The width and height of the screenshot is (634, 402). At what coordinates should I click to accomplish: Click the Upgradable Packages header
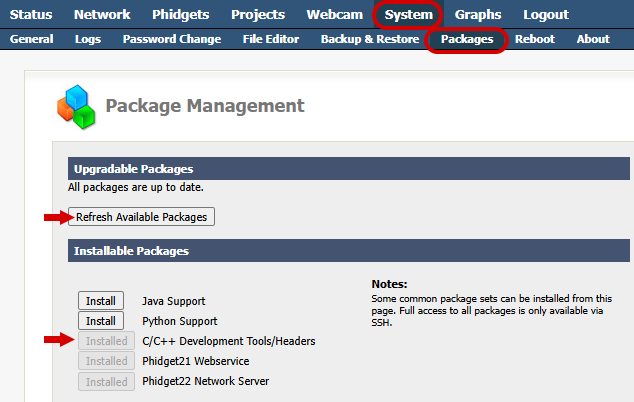349,169
